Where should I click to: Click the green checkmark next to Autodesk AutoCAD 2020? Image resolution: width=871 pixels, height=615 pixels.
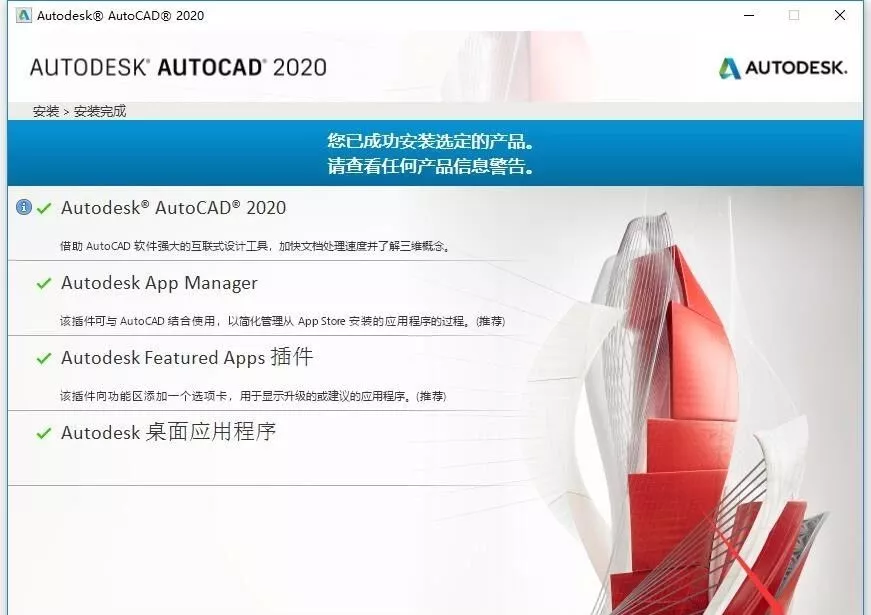[44, 209]
